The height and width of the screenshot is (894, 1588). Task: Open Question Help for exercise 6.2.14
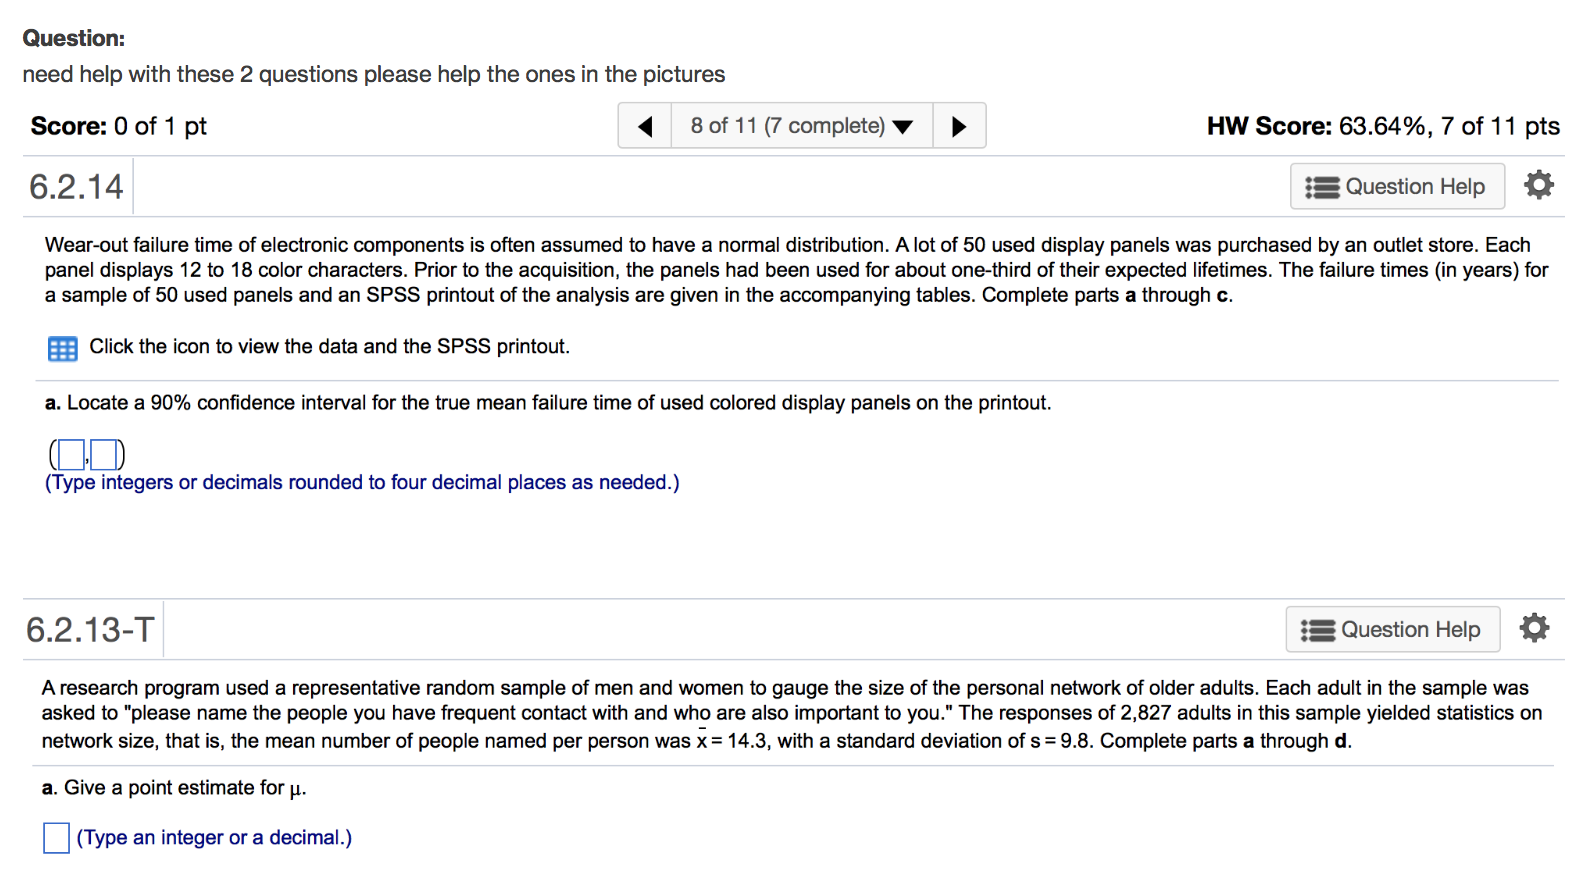coord(1397,186)
